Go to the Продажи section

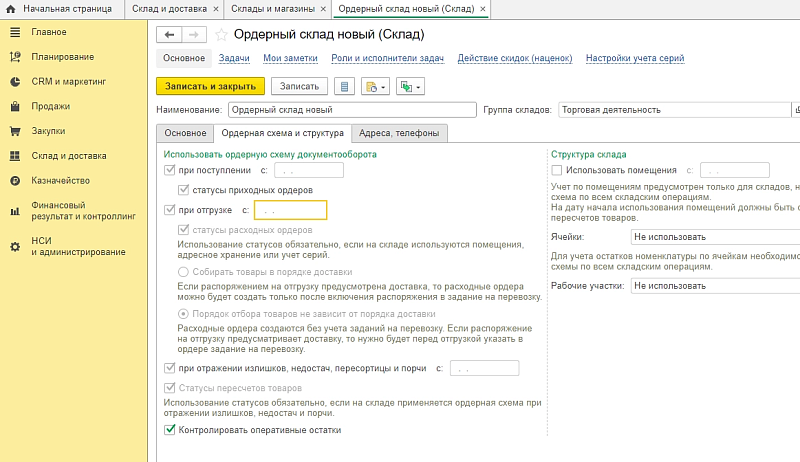coord(50,106)
